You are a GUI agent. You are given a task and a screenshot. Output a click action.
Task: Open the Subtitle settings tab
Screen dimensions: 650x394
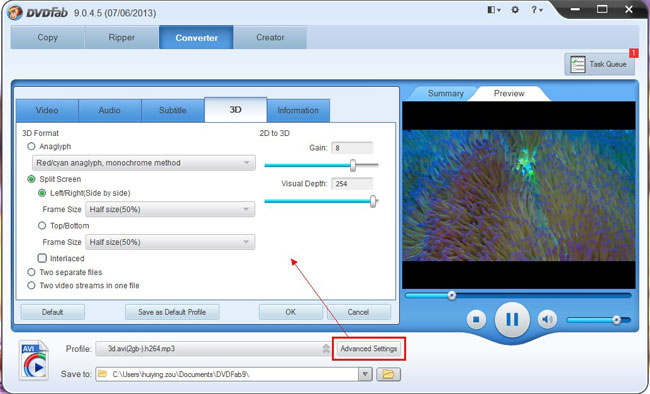tap(173, 110)
